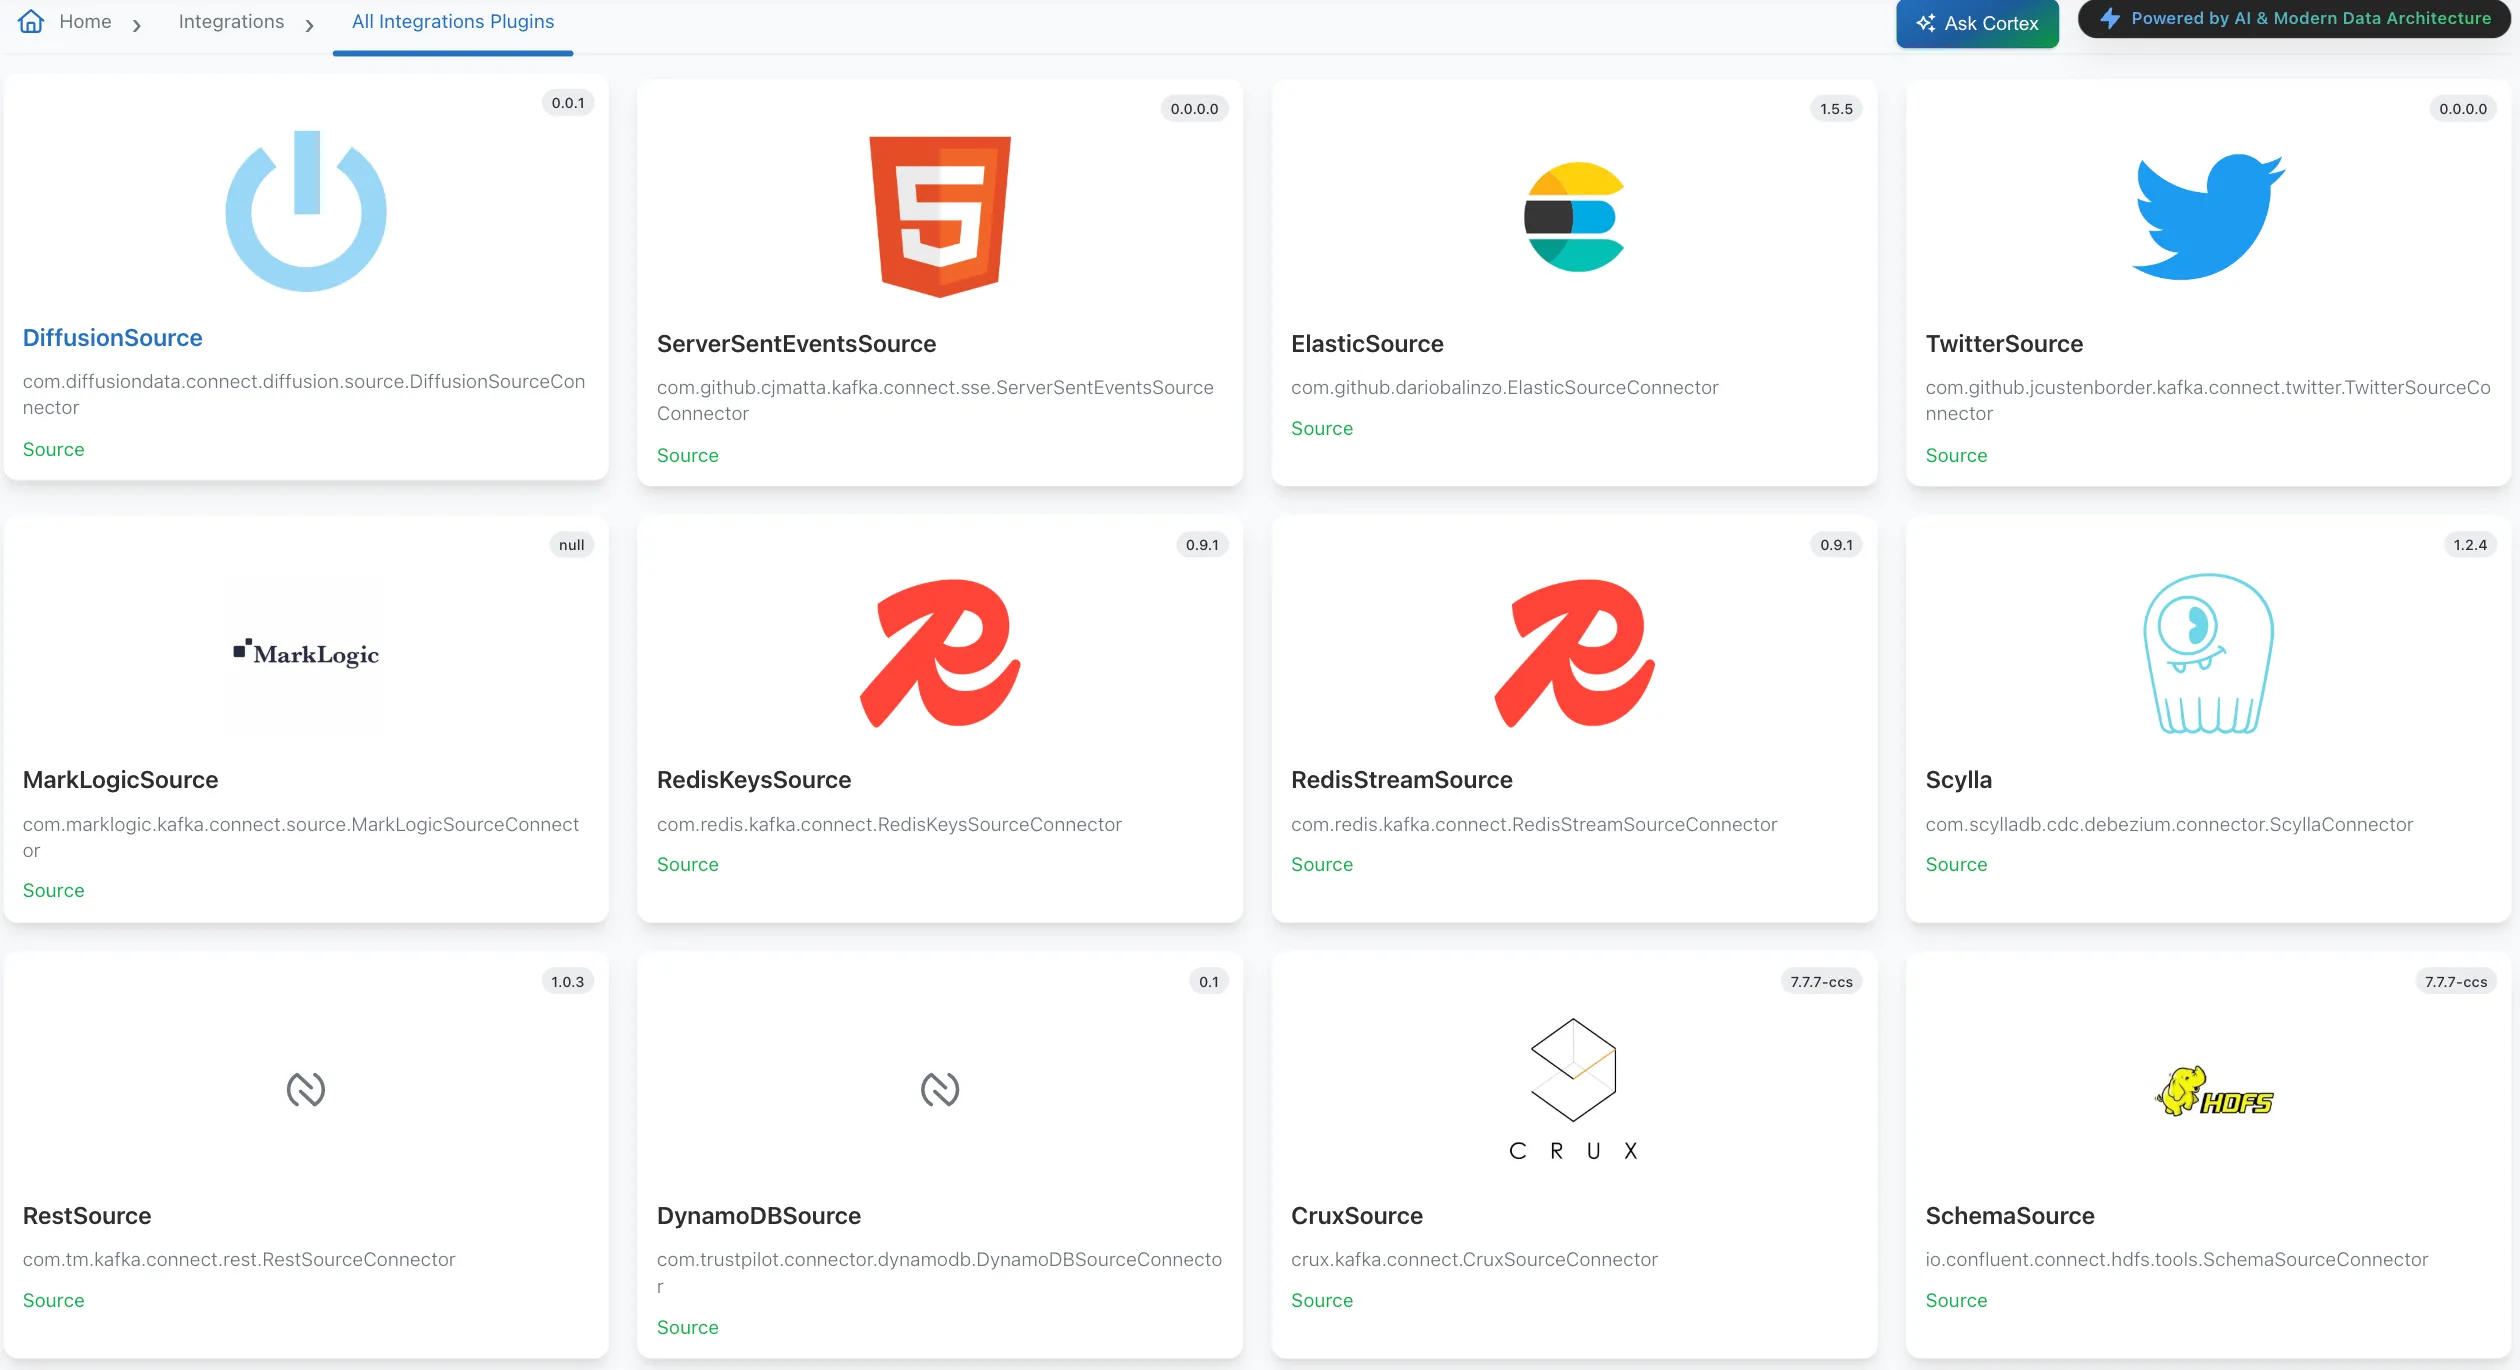
Task: Open the RedisKeysSource plugin title
Action: pyautogui.click(x=754, y=780)
